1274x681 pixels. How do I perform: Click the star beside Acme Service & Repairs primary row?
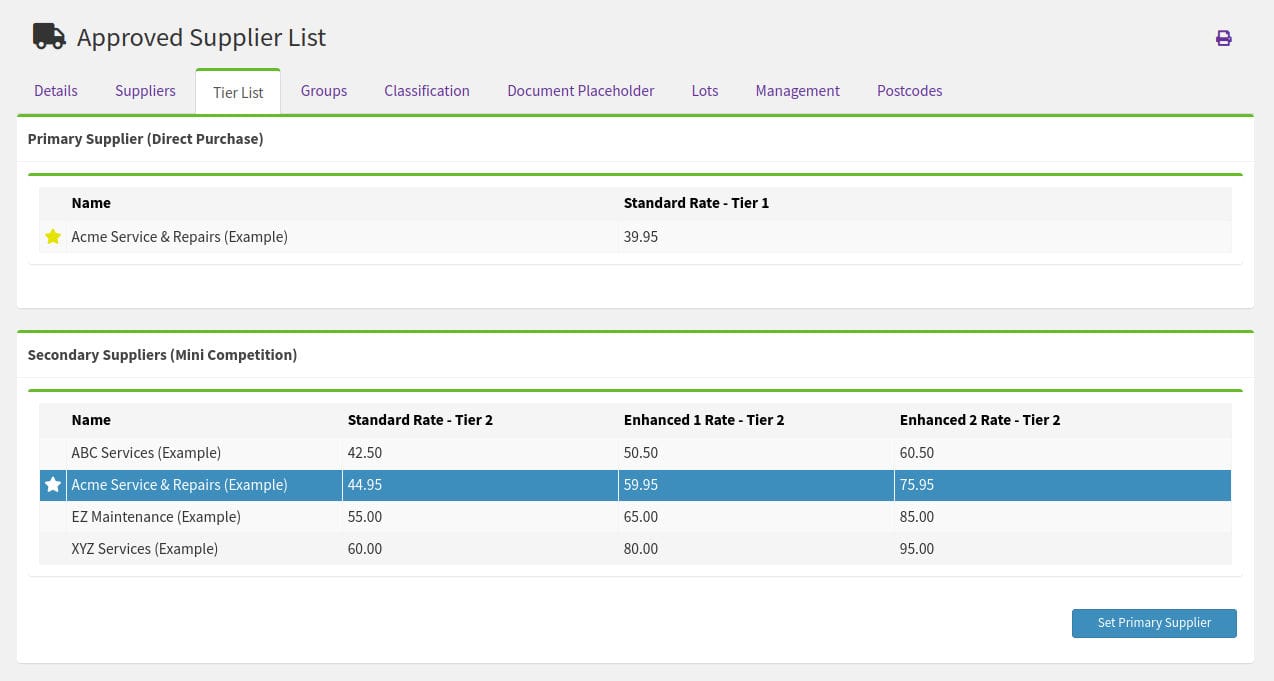tap(52, 236)
